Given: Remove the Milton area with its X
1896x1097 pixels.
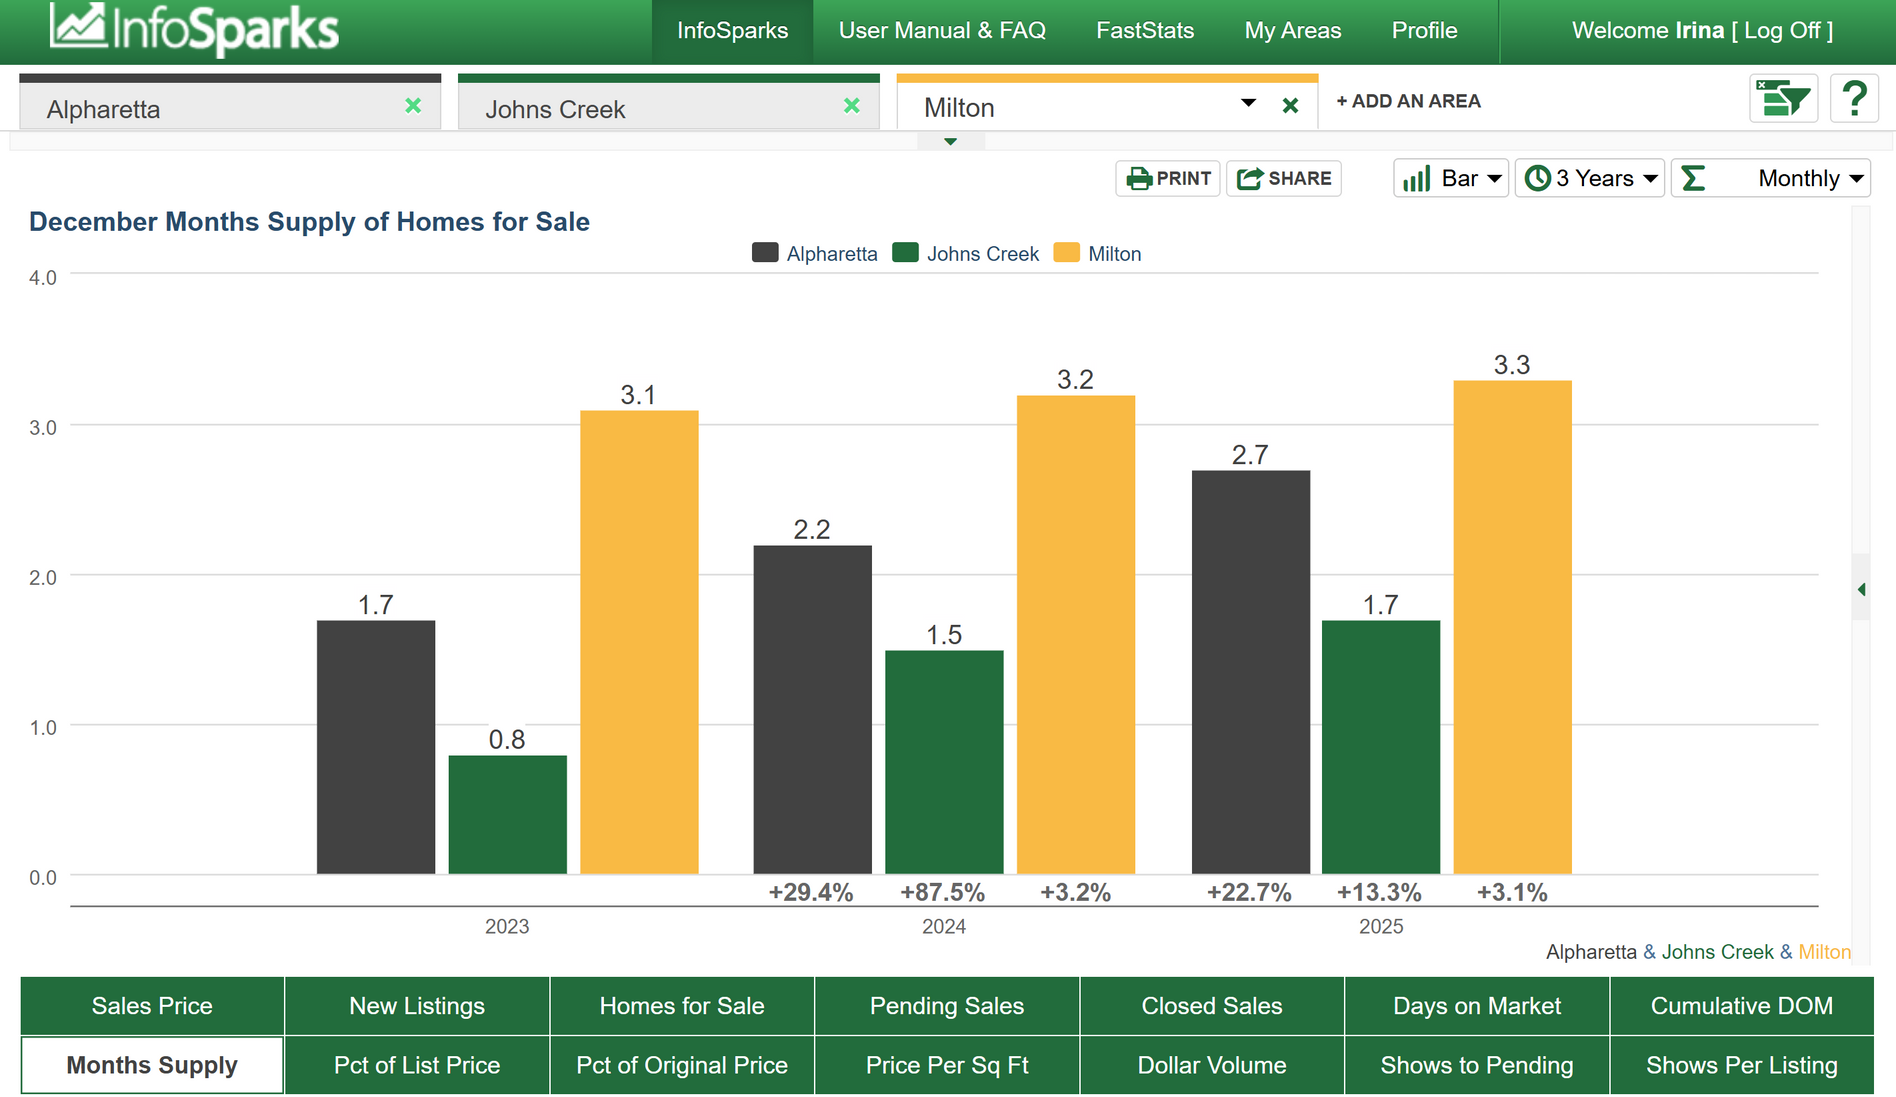Looking at the screenshot, I should tap(1290, 106).
